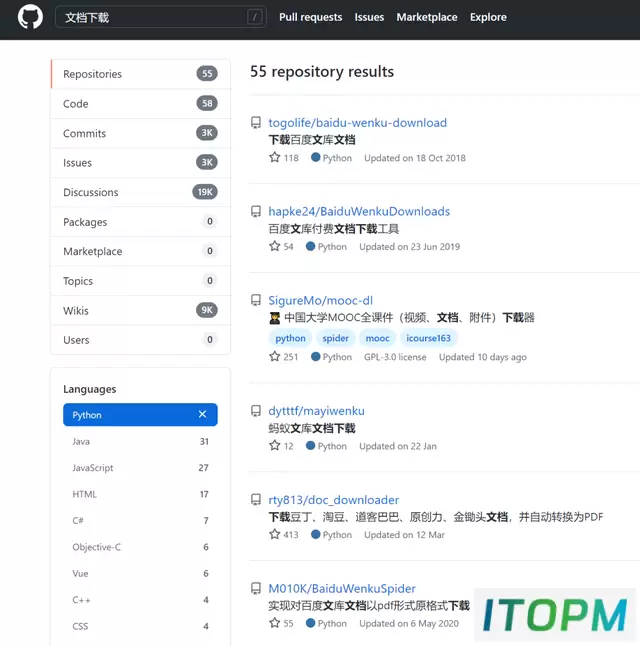Select the Wikis results filter
The height and width of the screenshot is (646, 640).
pos(141,311)
